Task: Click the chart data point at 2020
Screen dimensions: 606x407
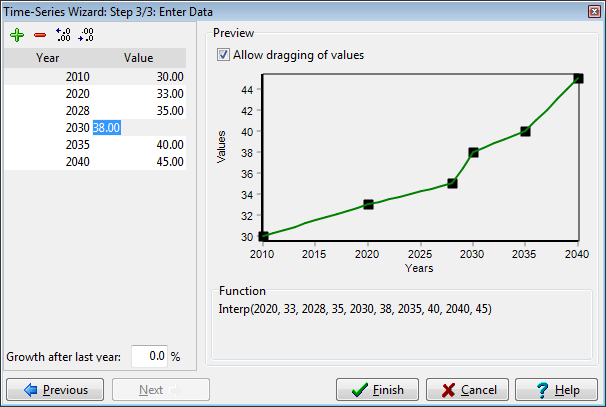Action: point(368,204)
